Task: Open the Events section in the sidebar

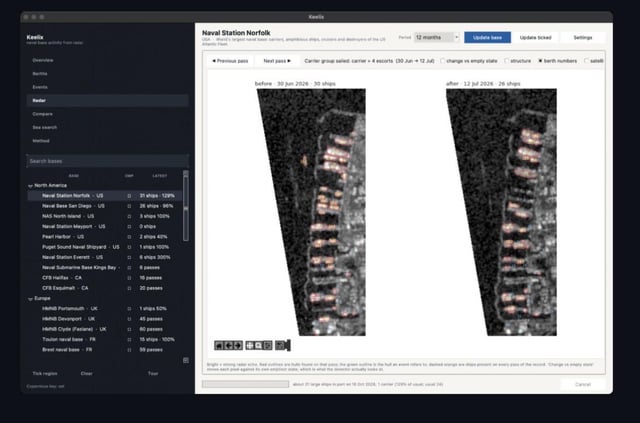Action: click(108, 87)
